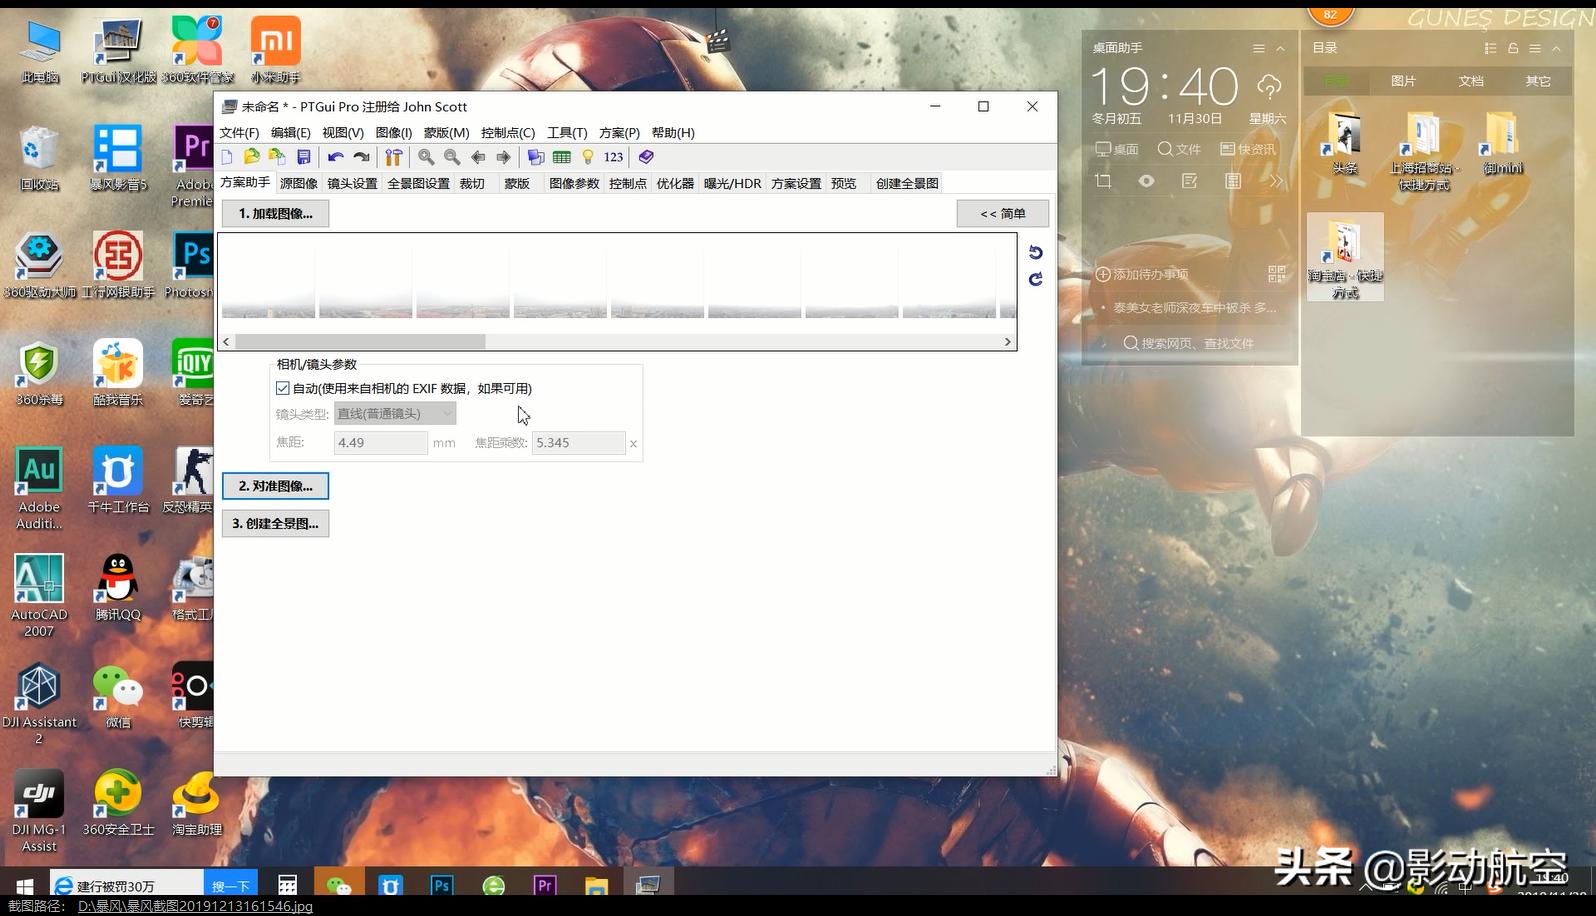The height and width of the screenshot is (916, 1596).
Task: Open the 文件(F) menu
Action: tap(239, 132)
